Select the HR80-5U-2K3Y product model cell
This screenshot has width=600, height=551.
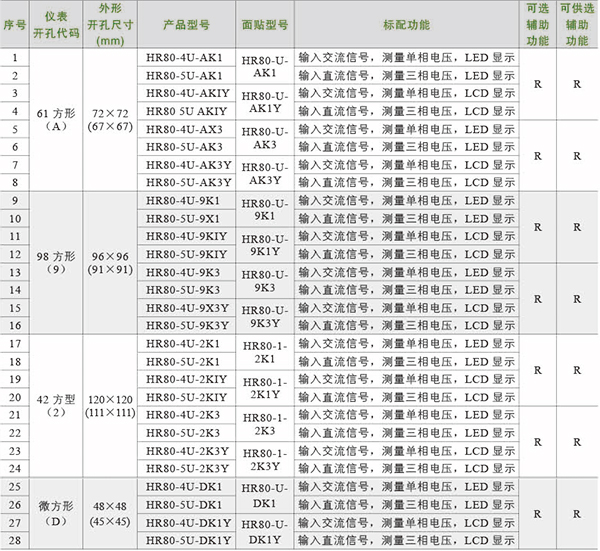coord(187,468)
